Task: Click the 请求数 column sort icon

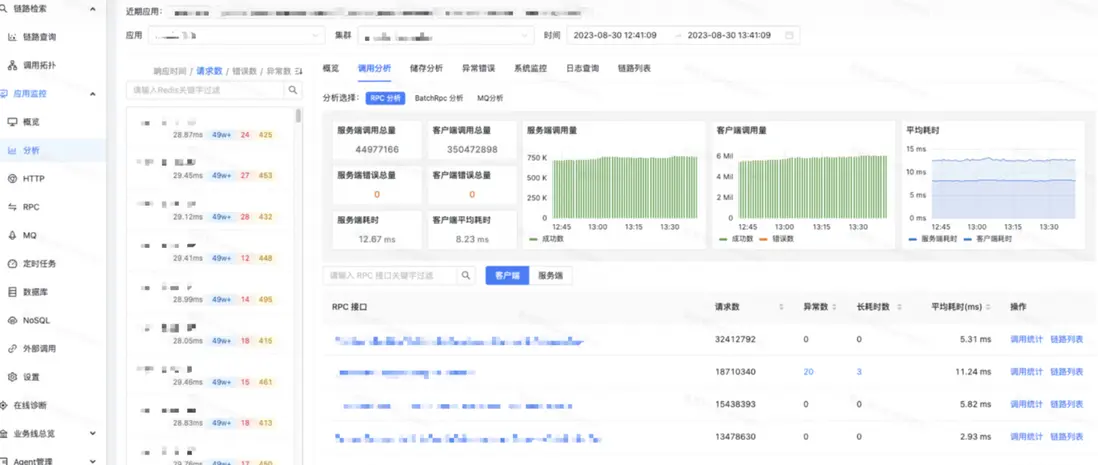Action: coord(781,307)
